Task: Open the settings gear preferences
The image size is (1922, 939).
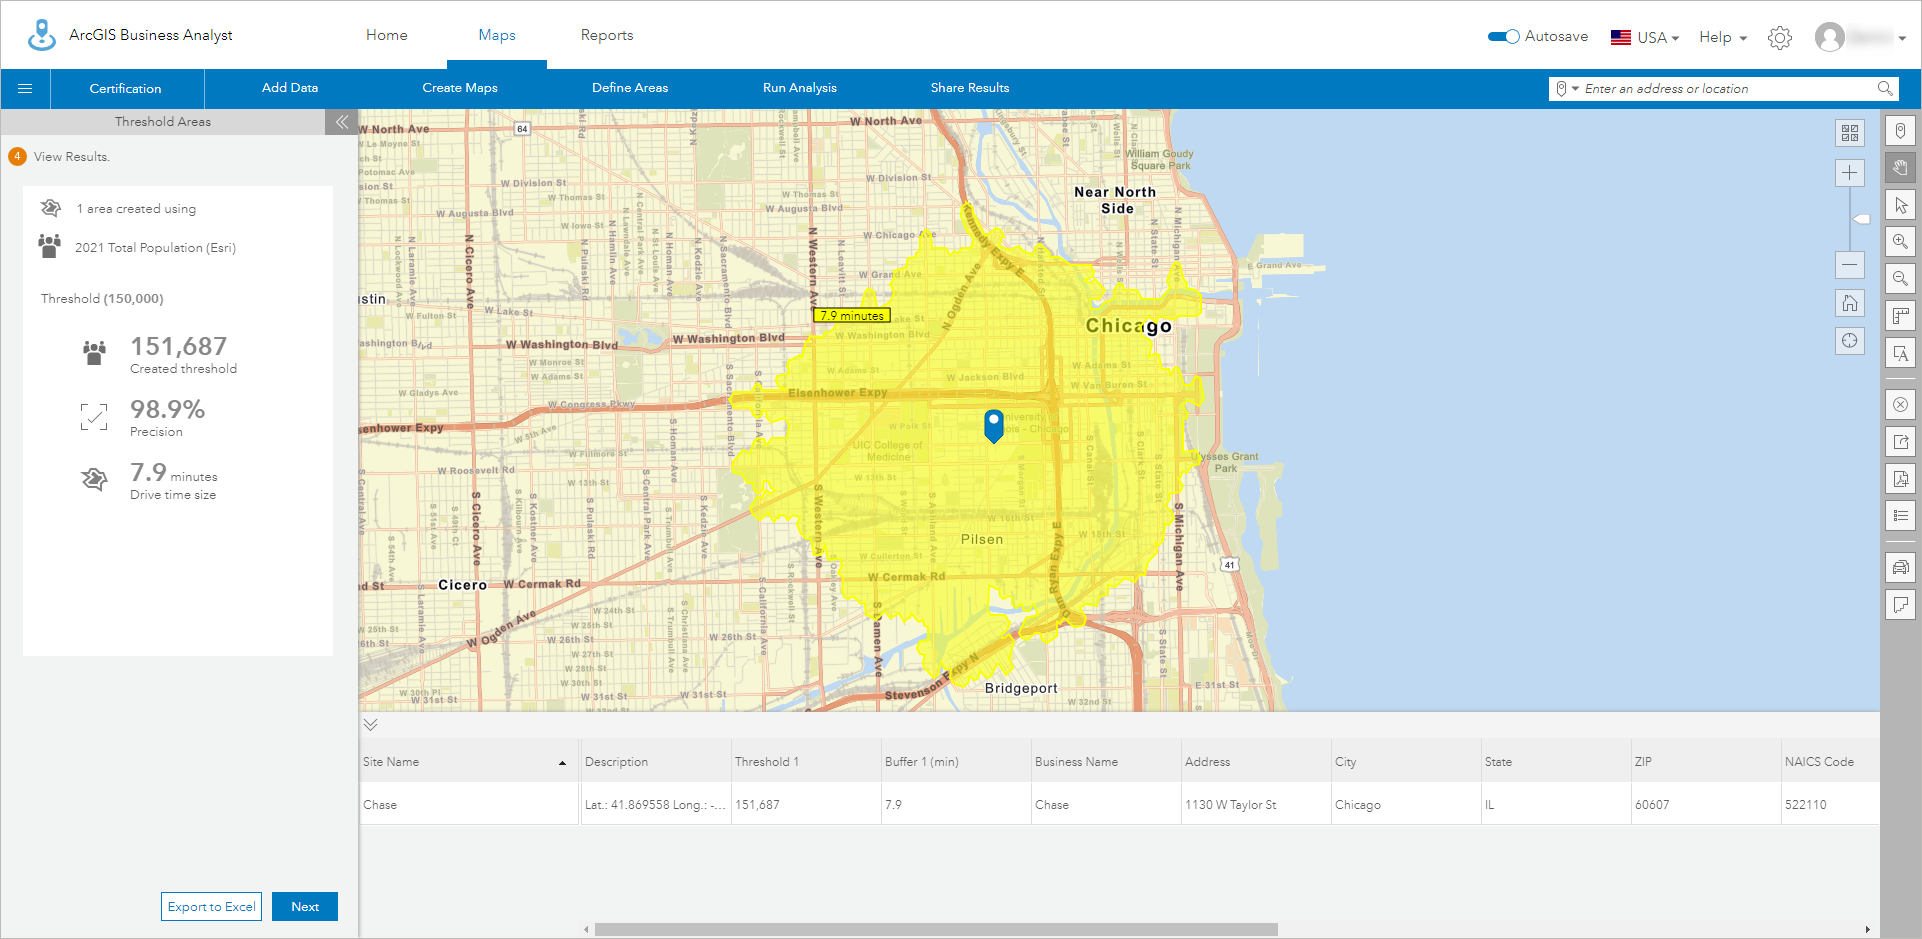Action: click(x=1780, y=38)
